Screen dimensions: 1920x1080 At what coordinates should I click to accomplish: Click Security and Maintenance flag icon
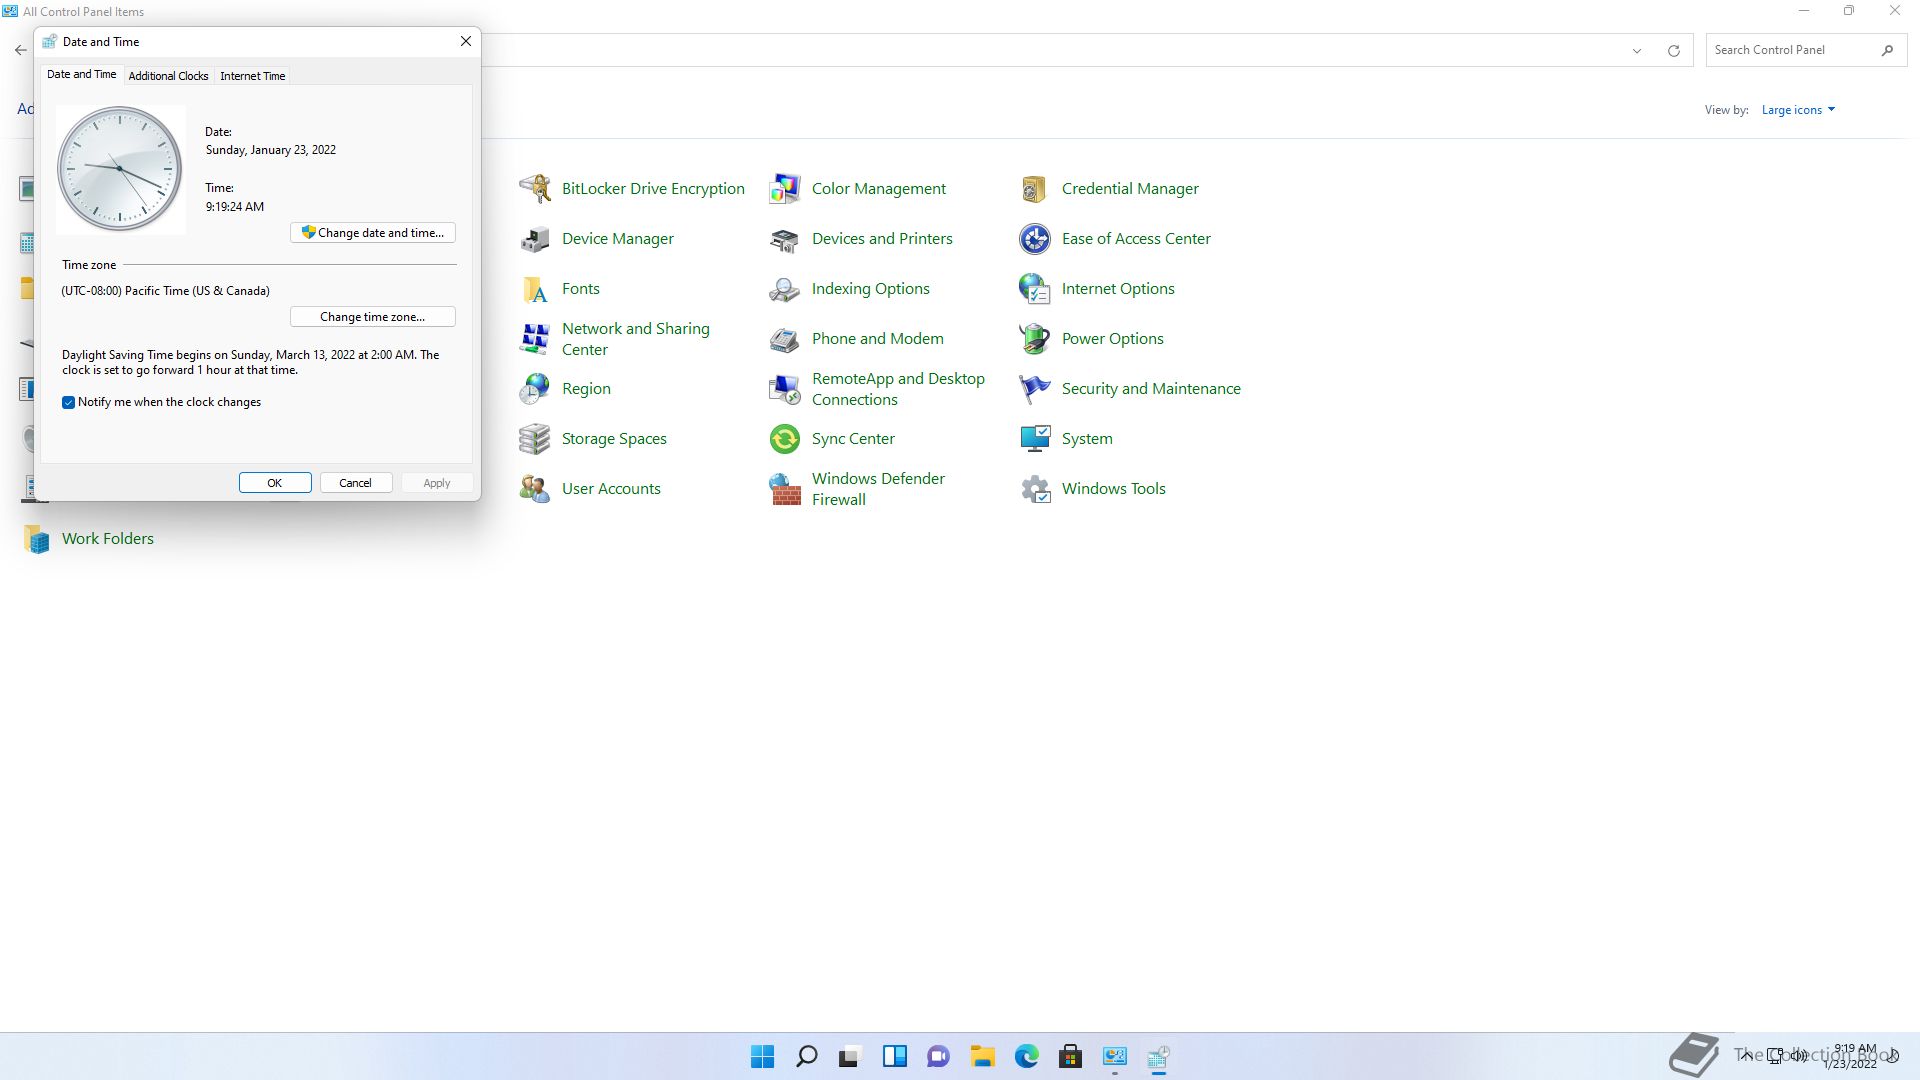(x=1035, y=388)
